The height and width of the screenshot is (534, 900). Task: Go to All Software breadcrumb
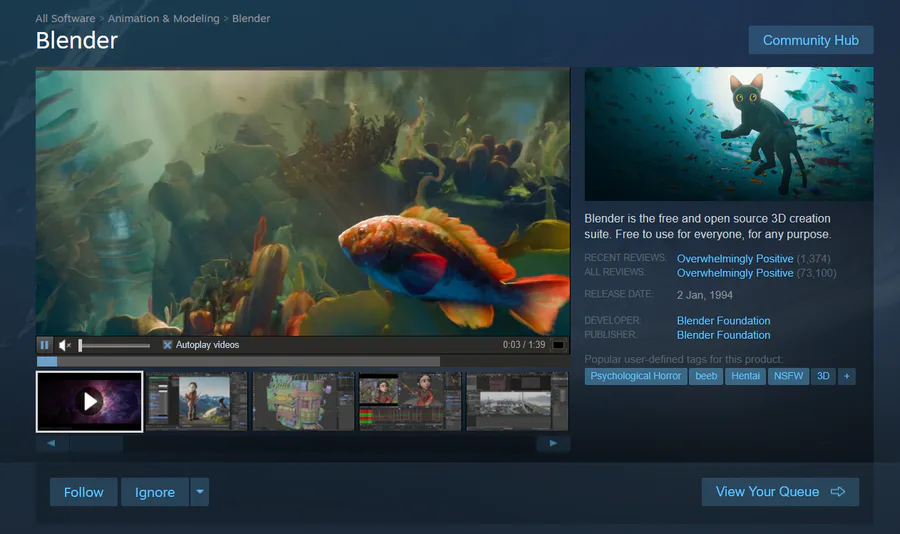pyautogui.click(x=65, y=18)
